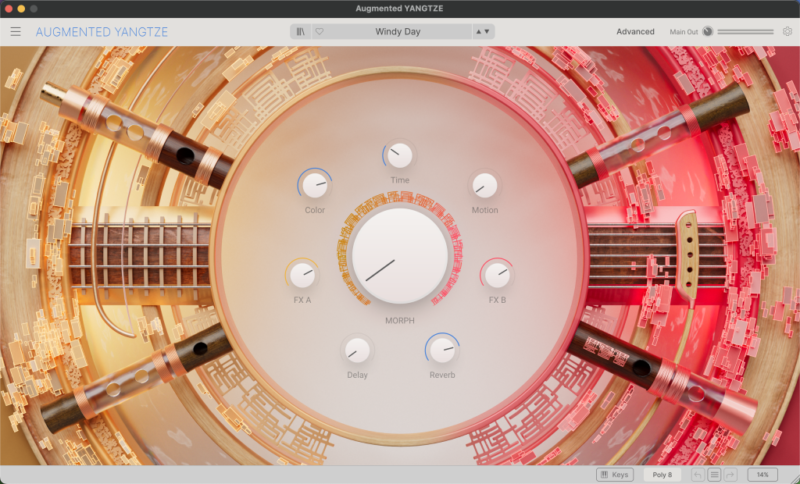Viewport: 800px width, 484px height.
Task: Open the settings gear icon
Action: (x=787, y=32)
